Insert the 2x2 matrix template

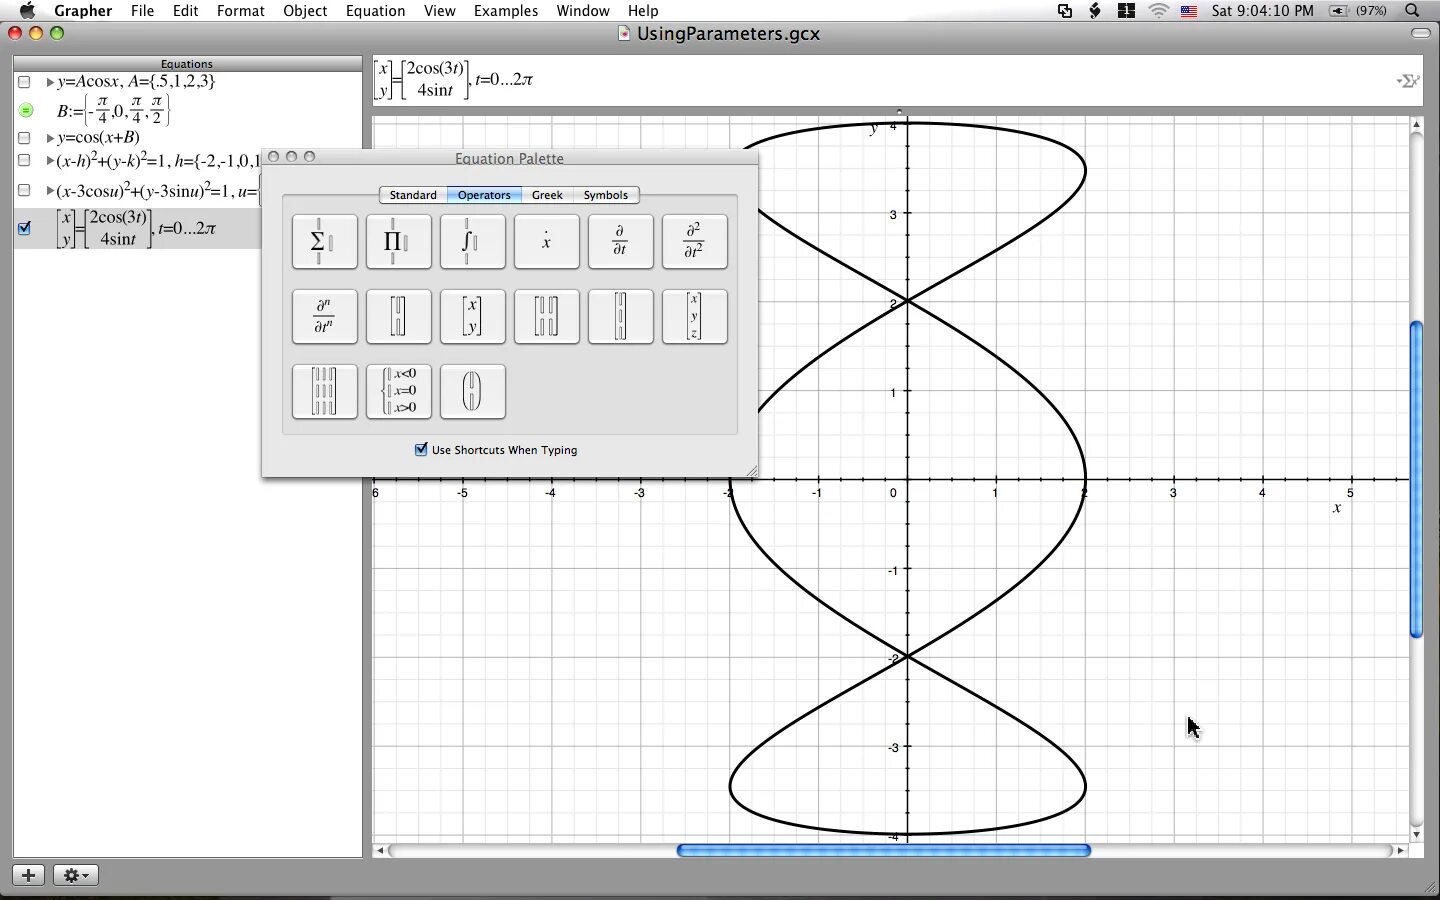(x=546, y=316)
